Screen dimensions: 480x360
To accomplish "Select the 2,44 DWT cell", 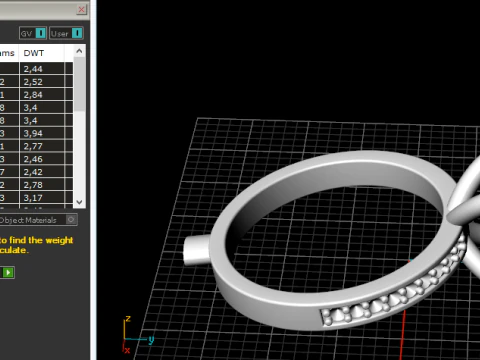I will (x=42, y=69).
